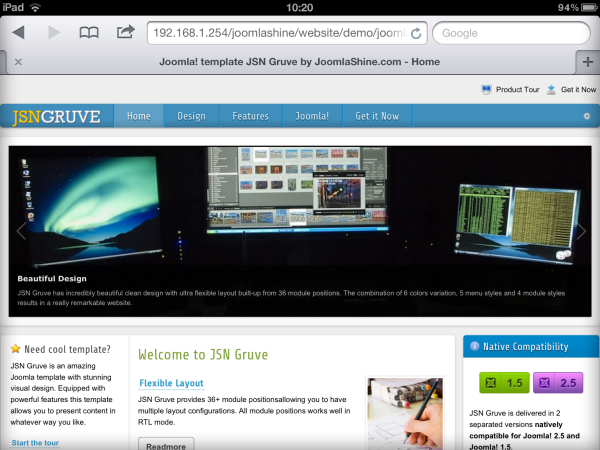Open the Product Tour link

click(x=517, y=90)
